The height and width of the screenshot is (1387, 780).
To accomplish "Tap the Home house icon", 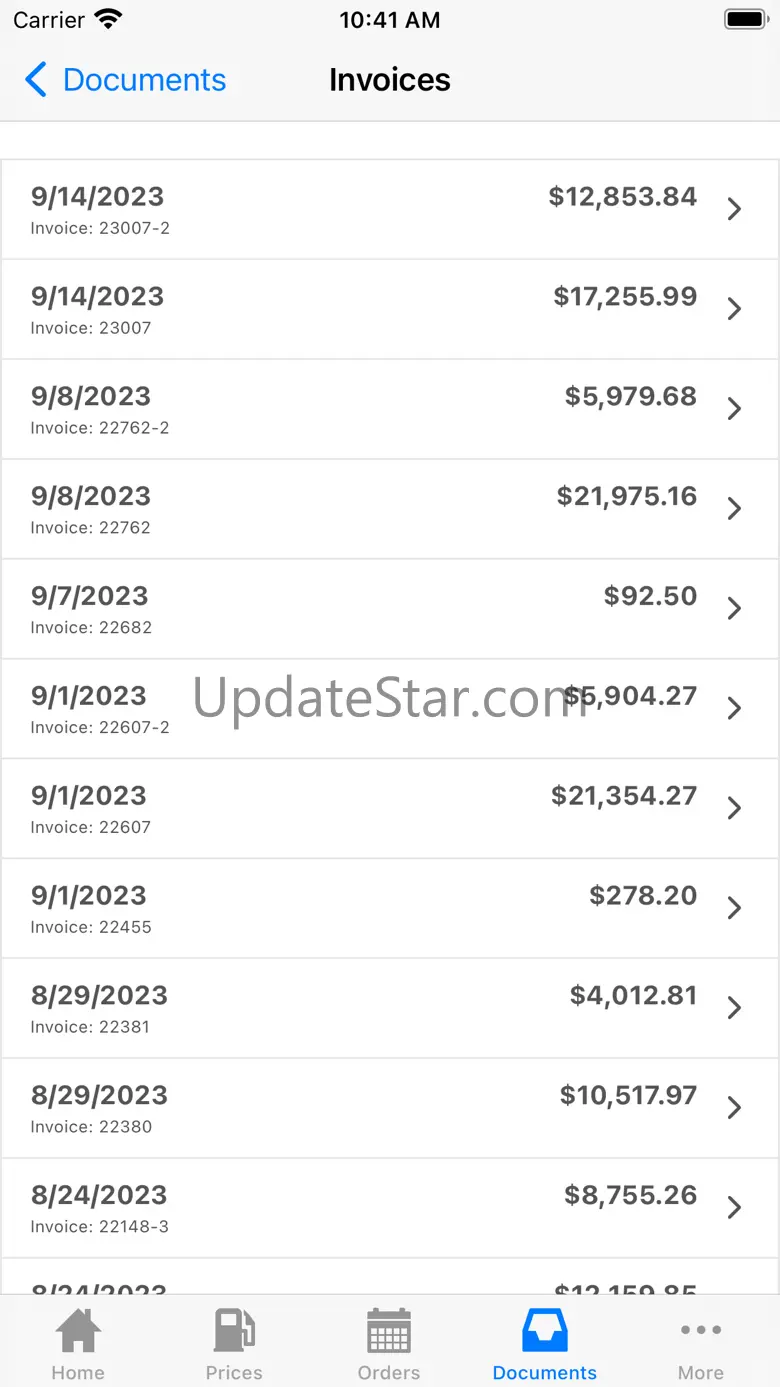I will [77, 1331].
